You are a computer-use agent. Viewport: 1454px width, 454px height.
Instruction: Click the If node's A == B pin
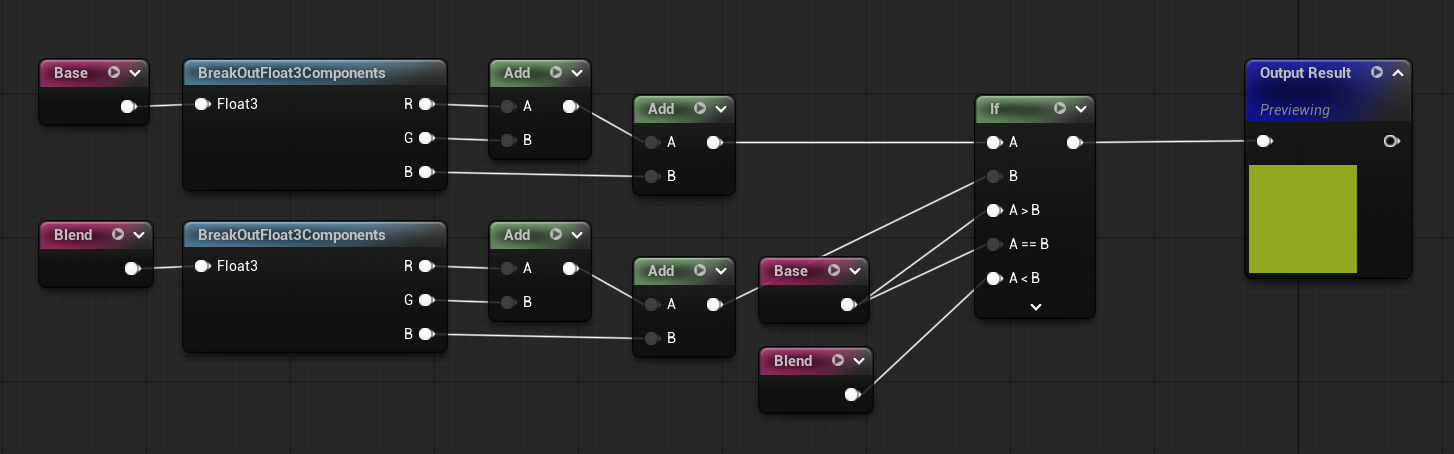994,244
